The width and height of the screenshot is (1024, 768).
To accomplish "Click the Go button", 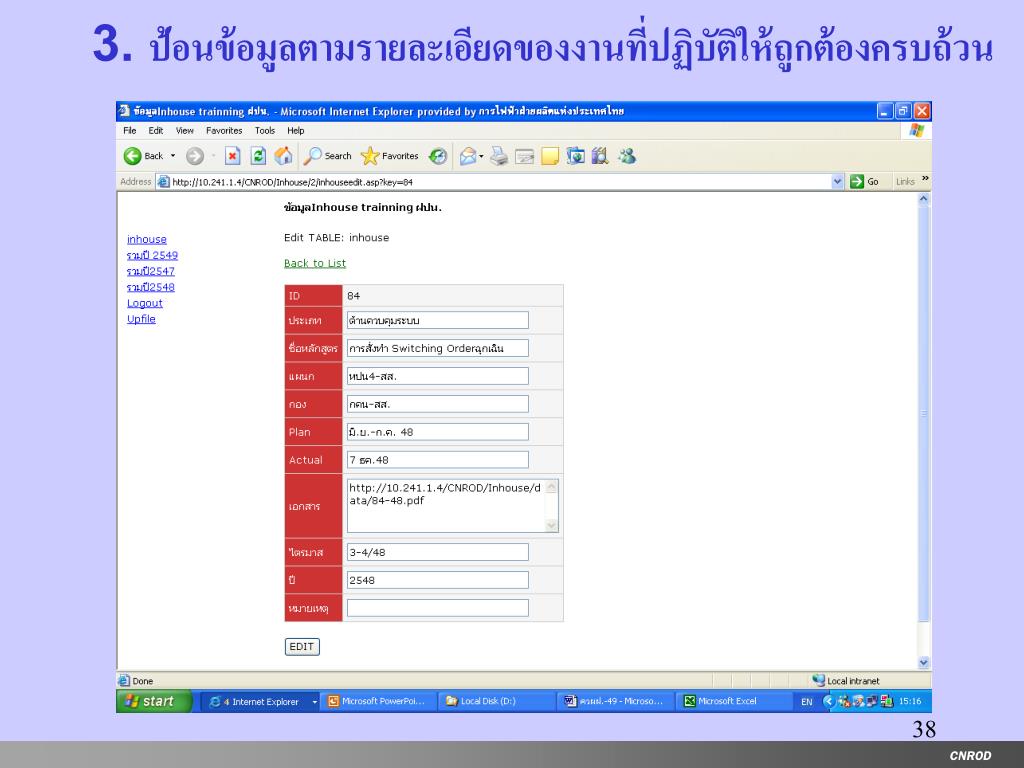I will point(864,182).
